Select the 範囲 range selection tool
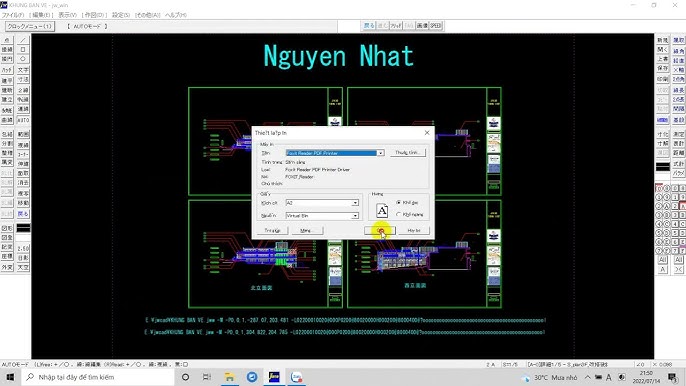The height and width of the screenshot is (386, 686). (x=23, y=134)
